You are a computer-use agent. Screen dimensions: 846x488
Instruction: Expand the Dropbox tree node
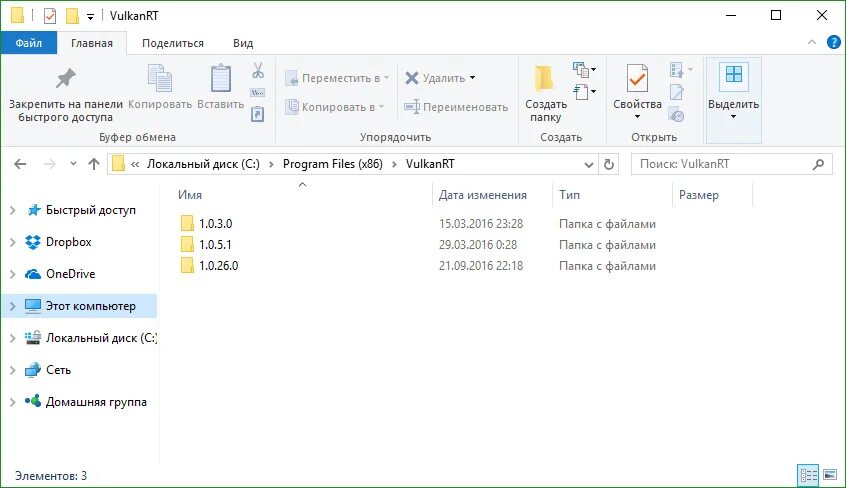[13, 243]
